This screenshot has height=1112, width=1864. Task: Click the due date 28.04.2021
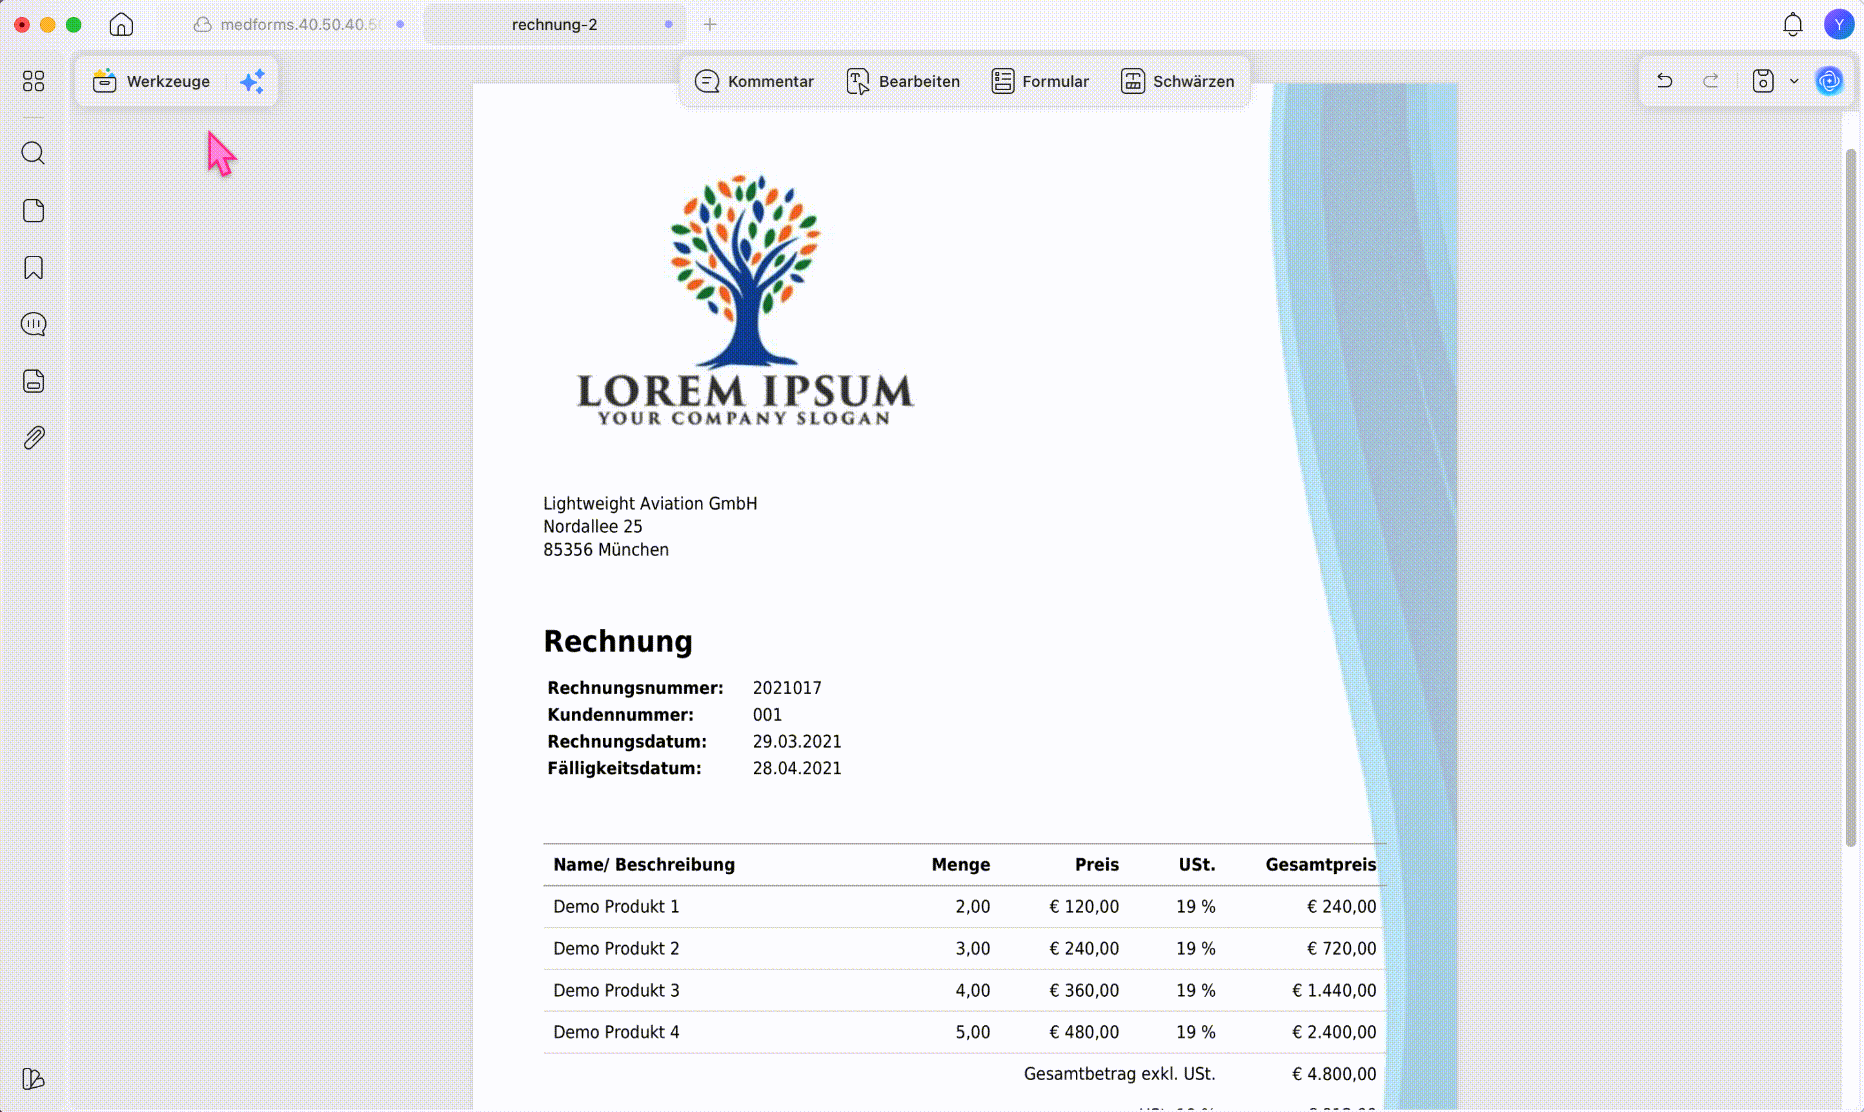797,769
